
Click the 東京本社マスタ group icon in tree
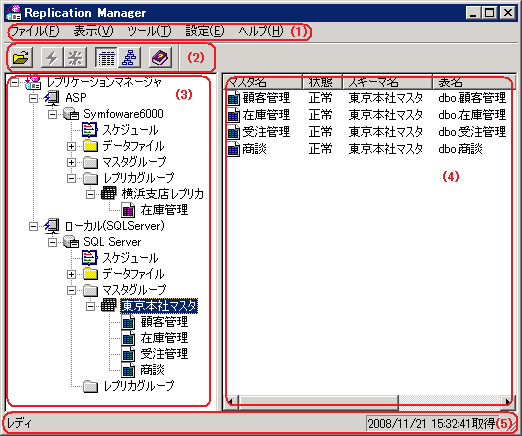pos(109,306)
